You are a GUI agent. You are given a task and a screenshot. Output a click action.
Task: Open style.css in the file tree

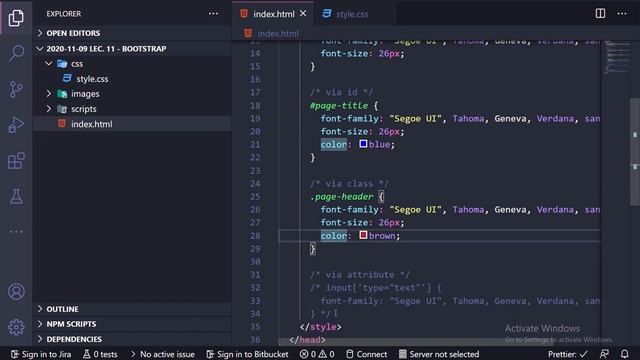pyautogui.click(x=132, y=79)
